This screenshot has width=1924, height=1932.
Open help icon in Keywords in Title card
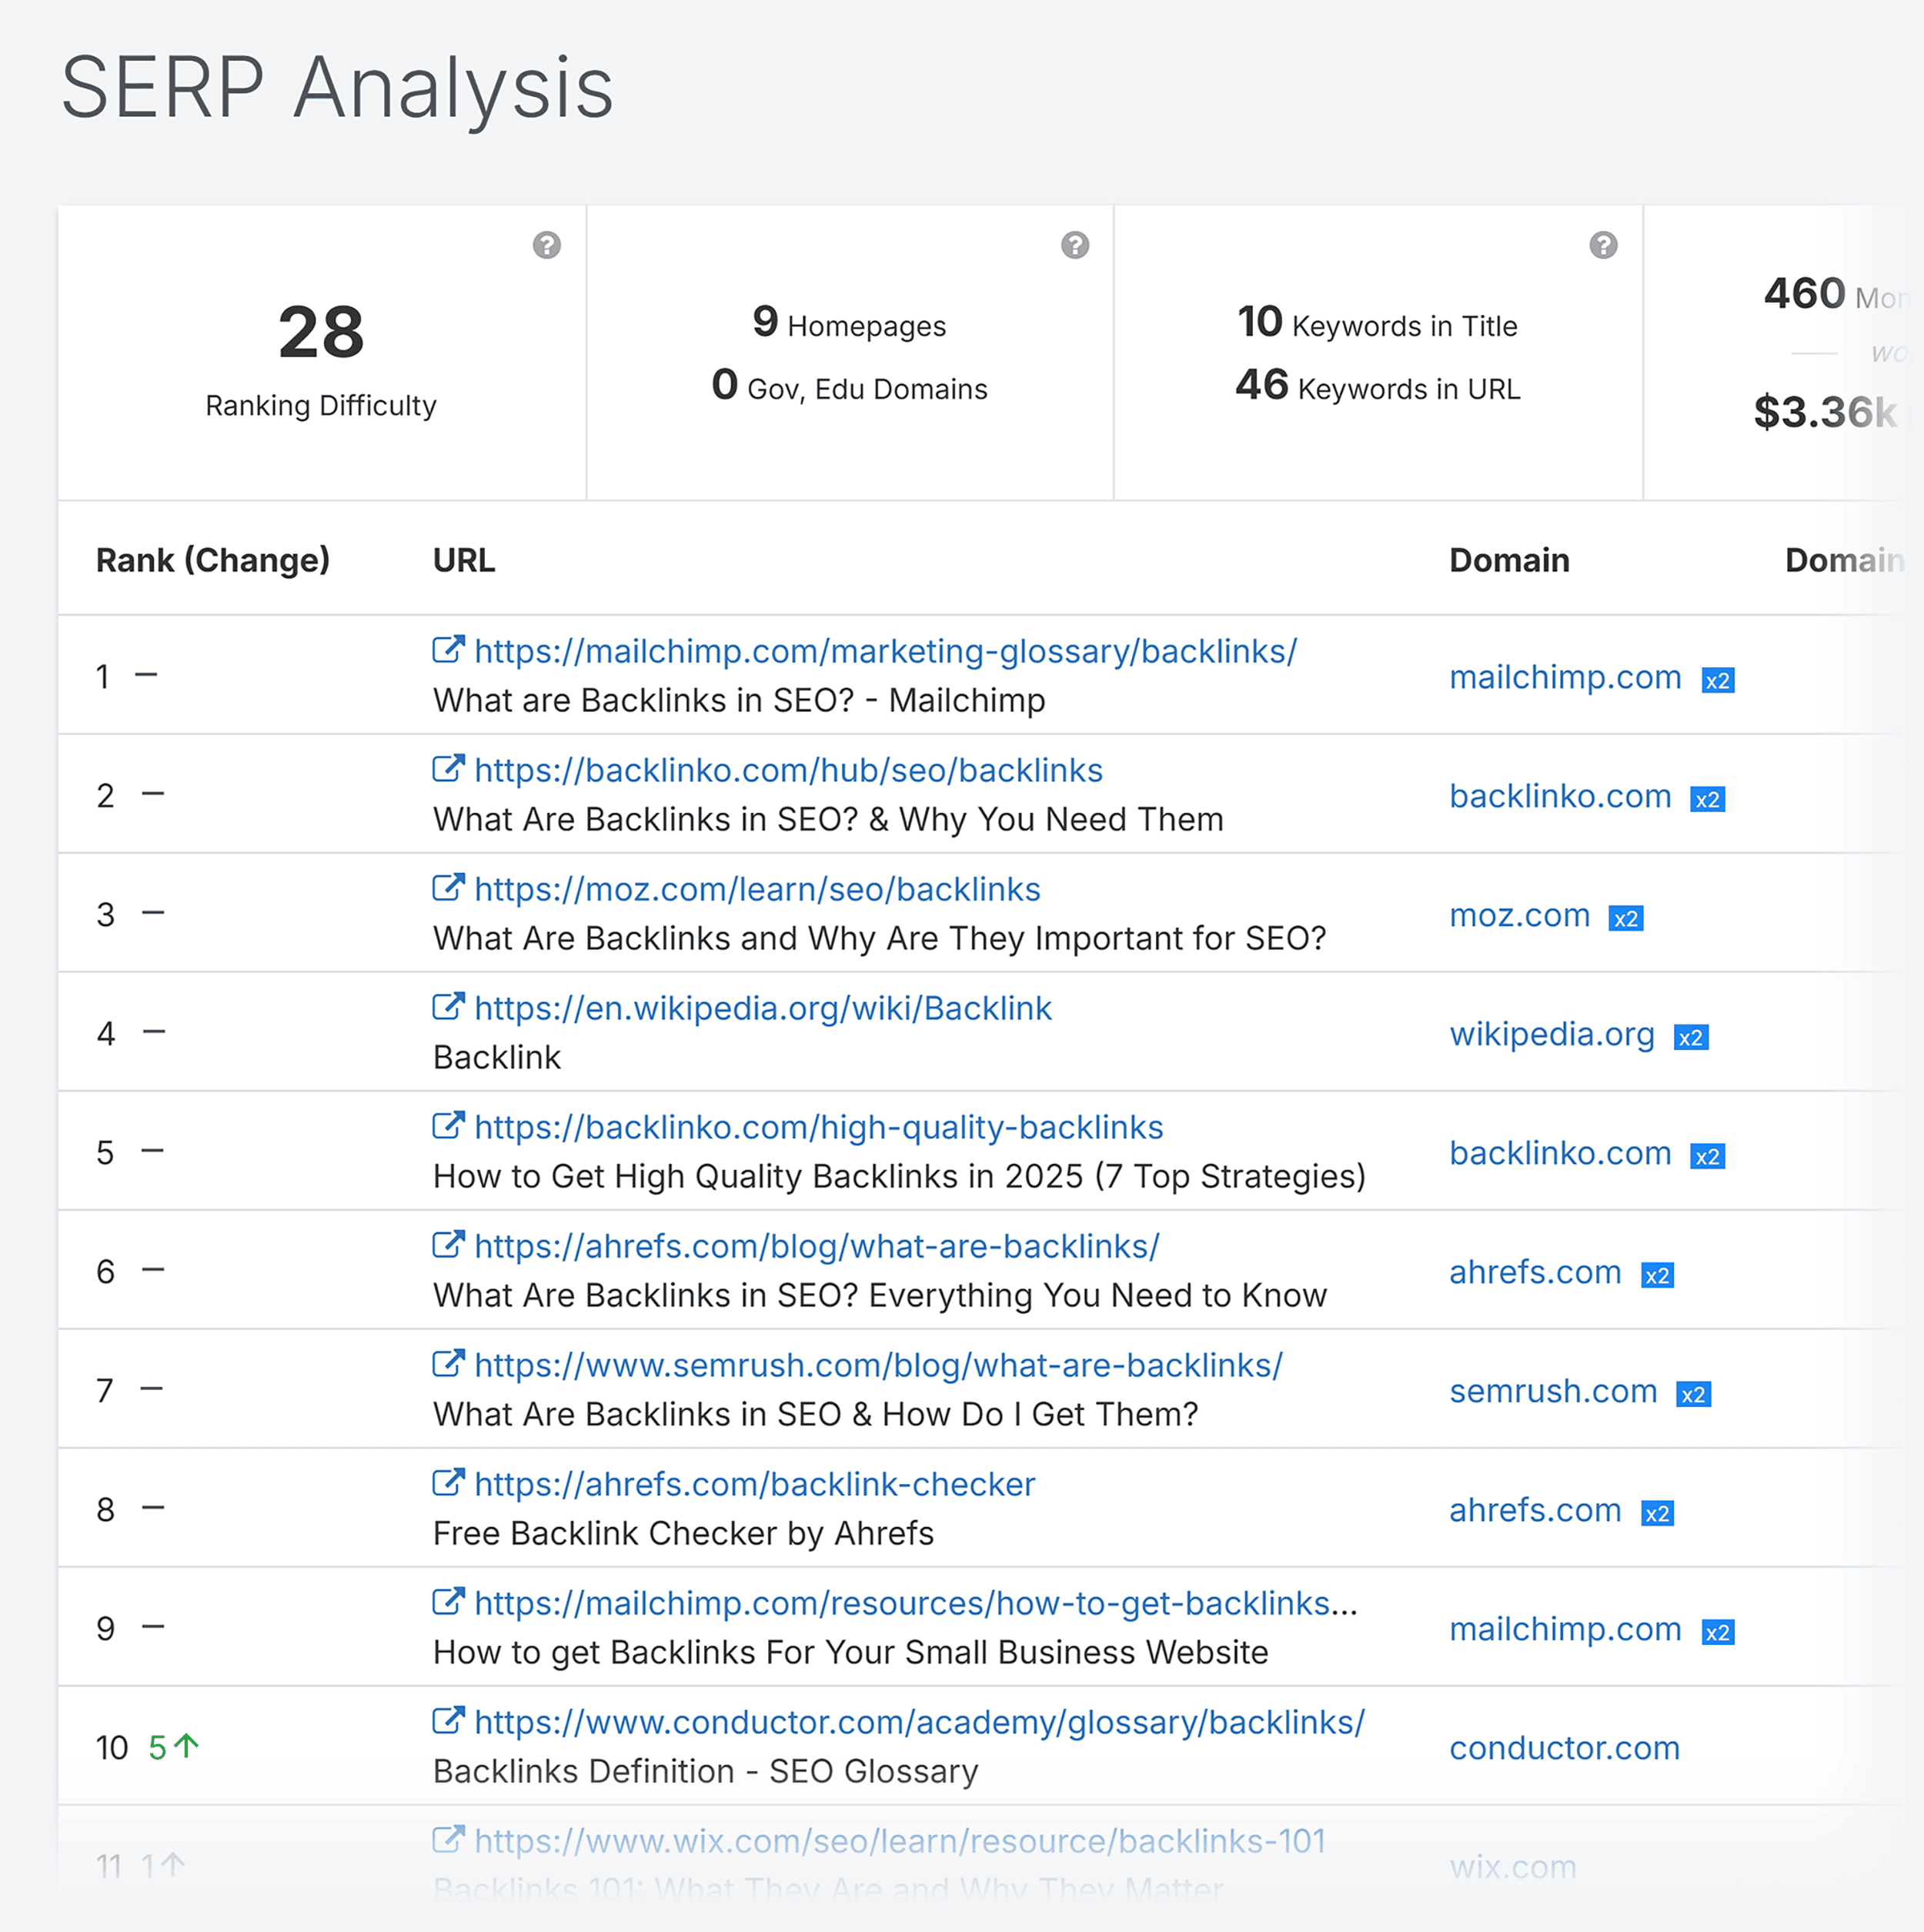pyautogui.click(x=1603, y=245)
